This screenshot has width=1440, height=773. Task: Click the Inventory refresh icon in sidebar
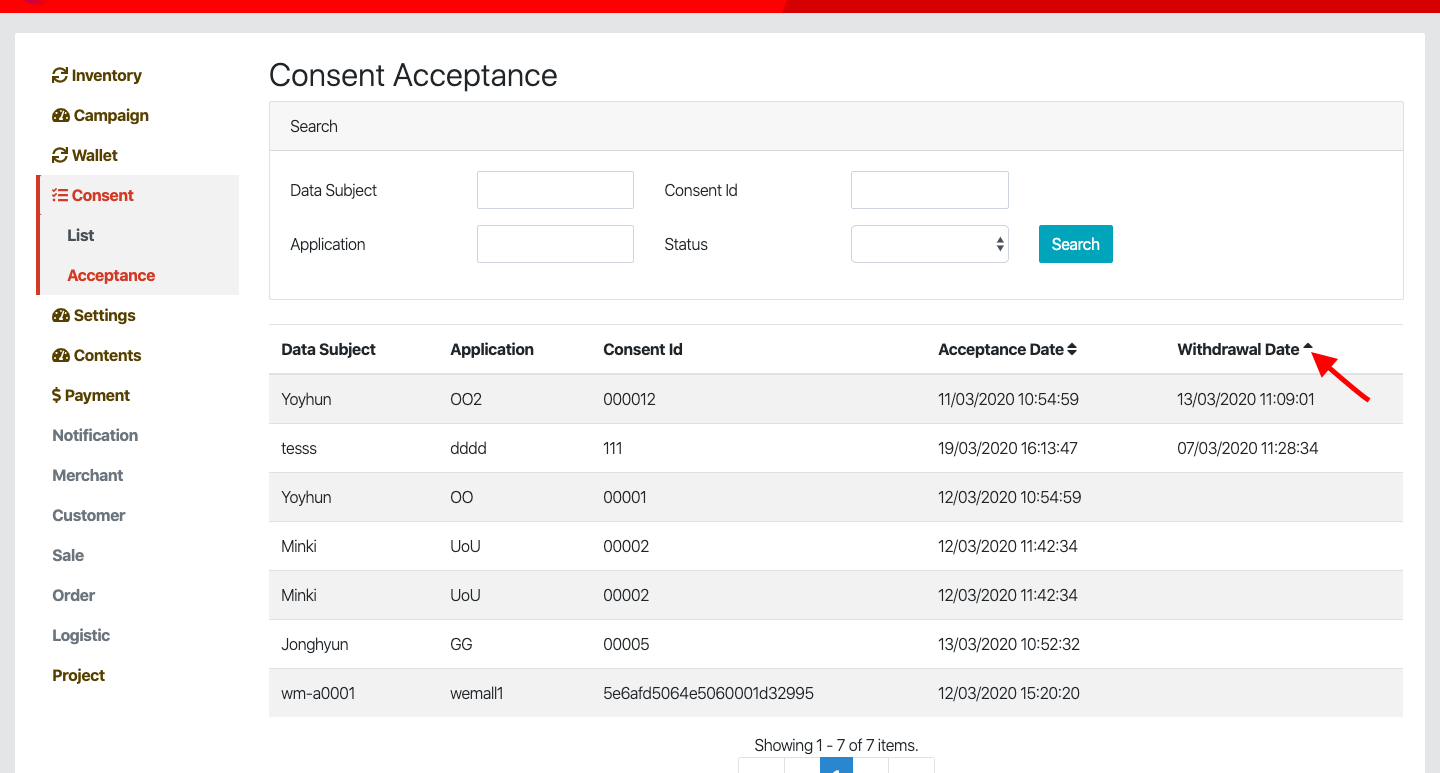[60, 76]
